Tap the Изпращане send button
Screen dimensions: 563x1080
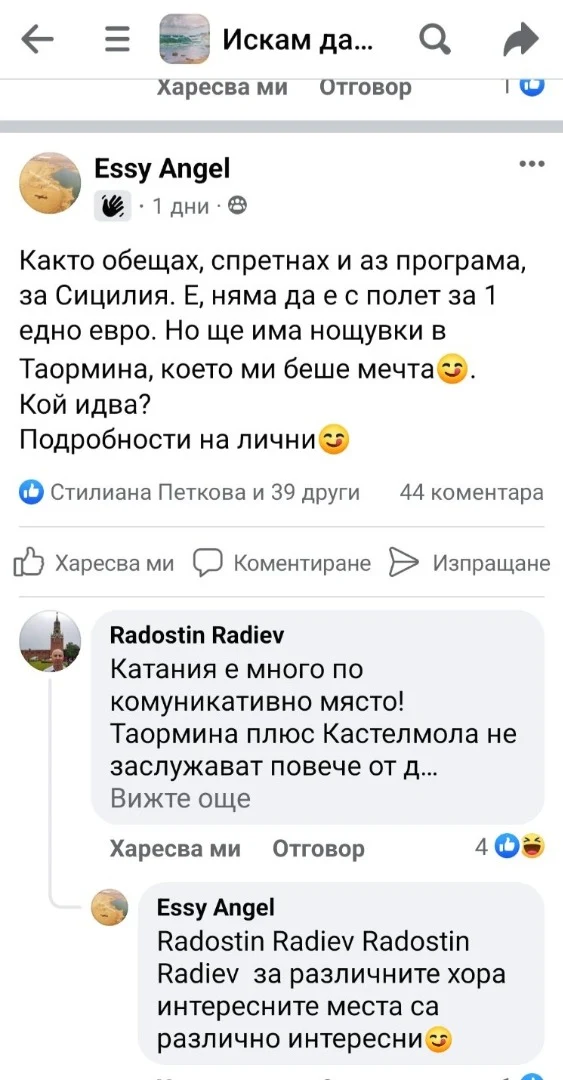click(x=469, y=564)
